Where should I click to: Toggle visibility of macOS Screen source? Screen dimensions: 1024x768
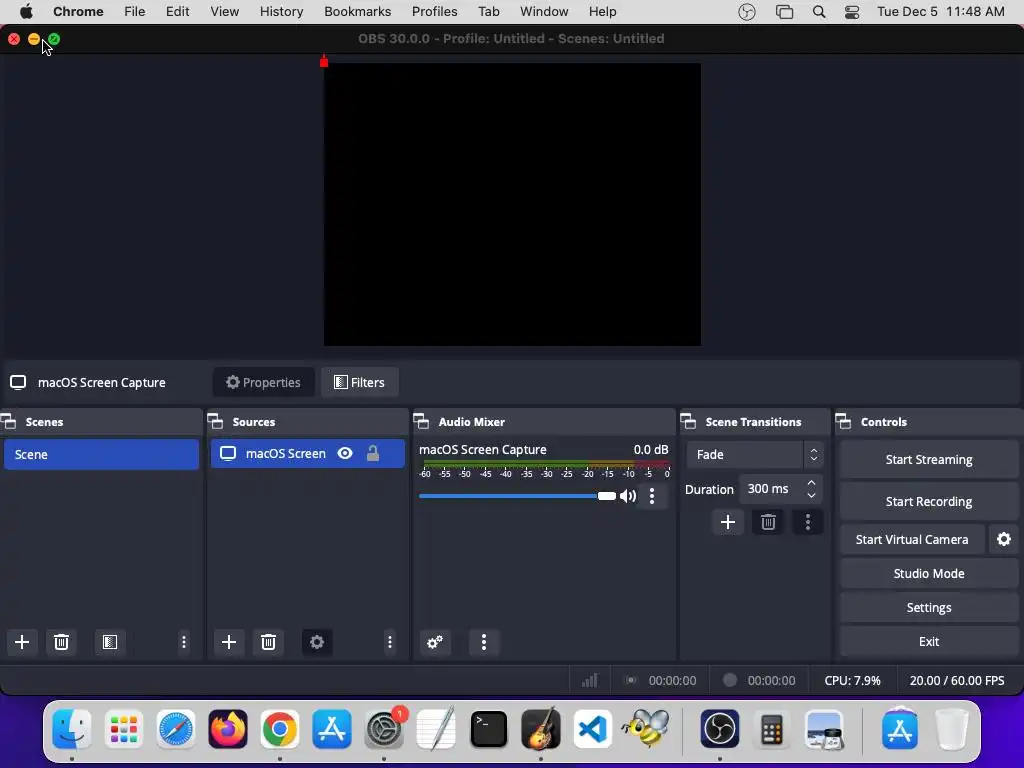tap(345, 453)
